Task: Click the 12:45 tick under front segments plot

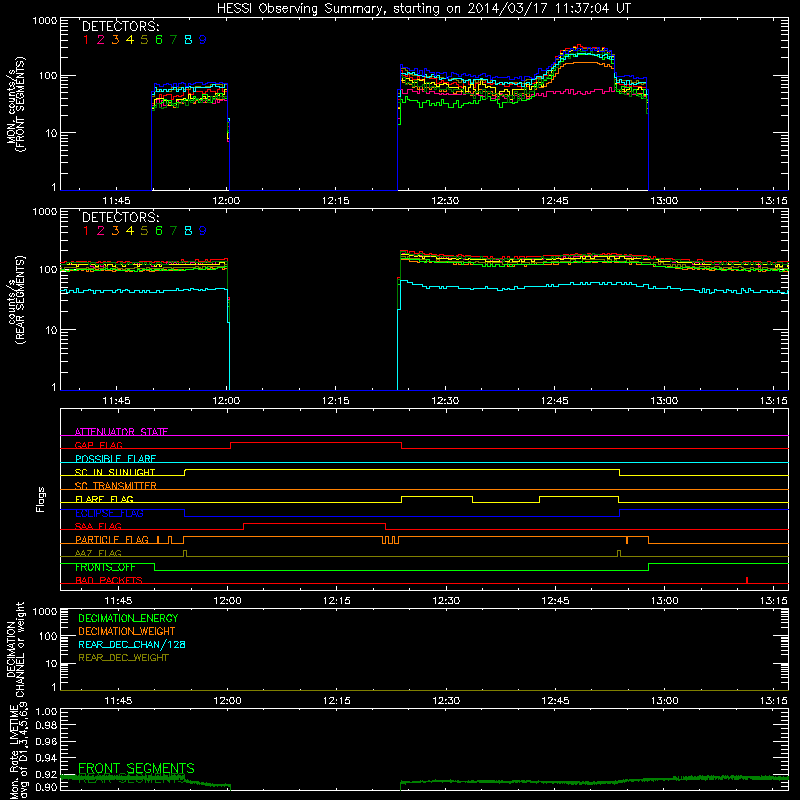Action: click(x=555, y=201)
